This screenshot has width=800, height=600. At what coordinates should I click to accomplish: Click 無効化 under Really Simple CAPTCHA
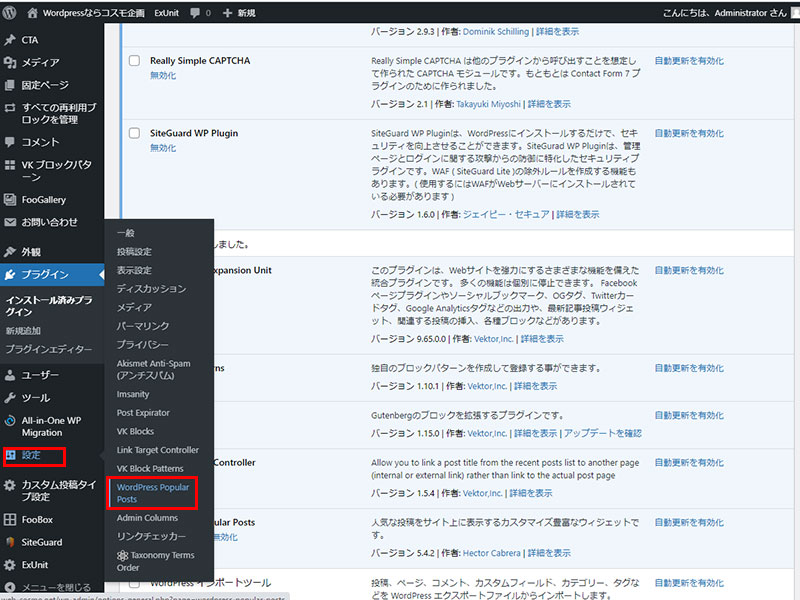pos(162,76)
